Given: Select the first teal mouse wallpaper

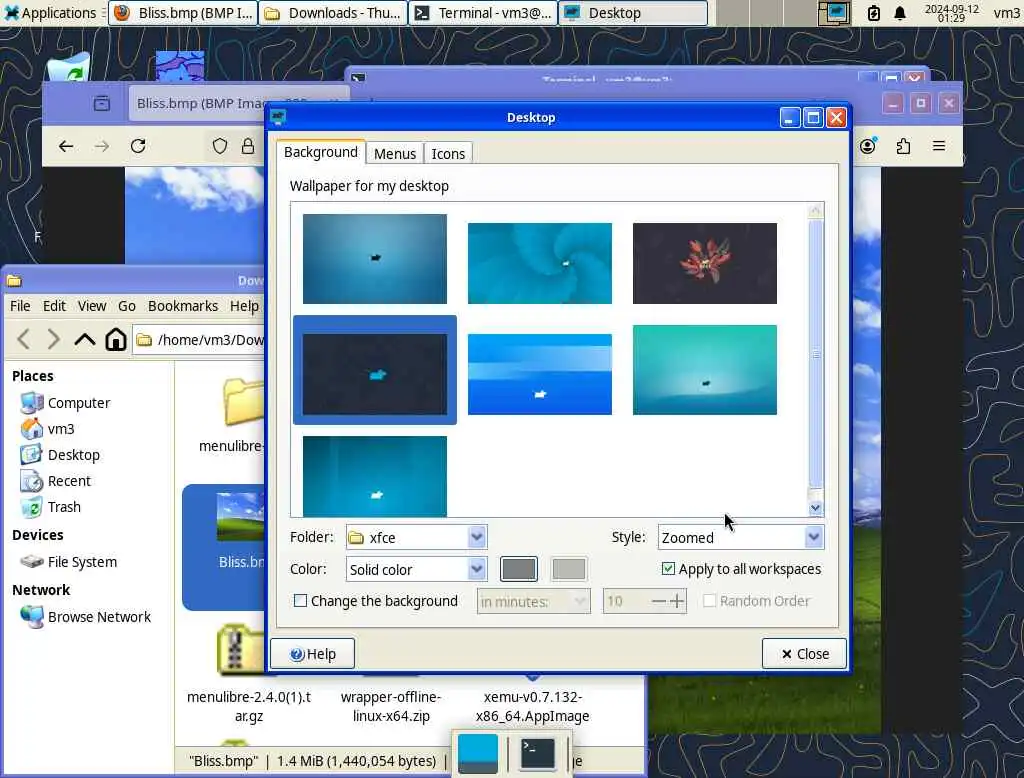Looking at the screenshot, I should pos(375,259).
